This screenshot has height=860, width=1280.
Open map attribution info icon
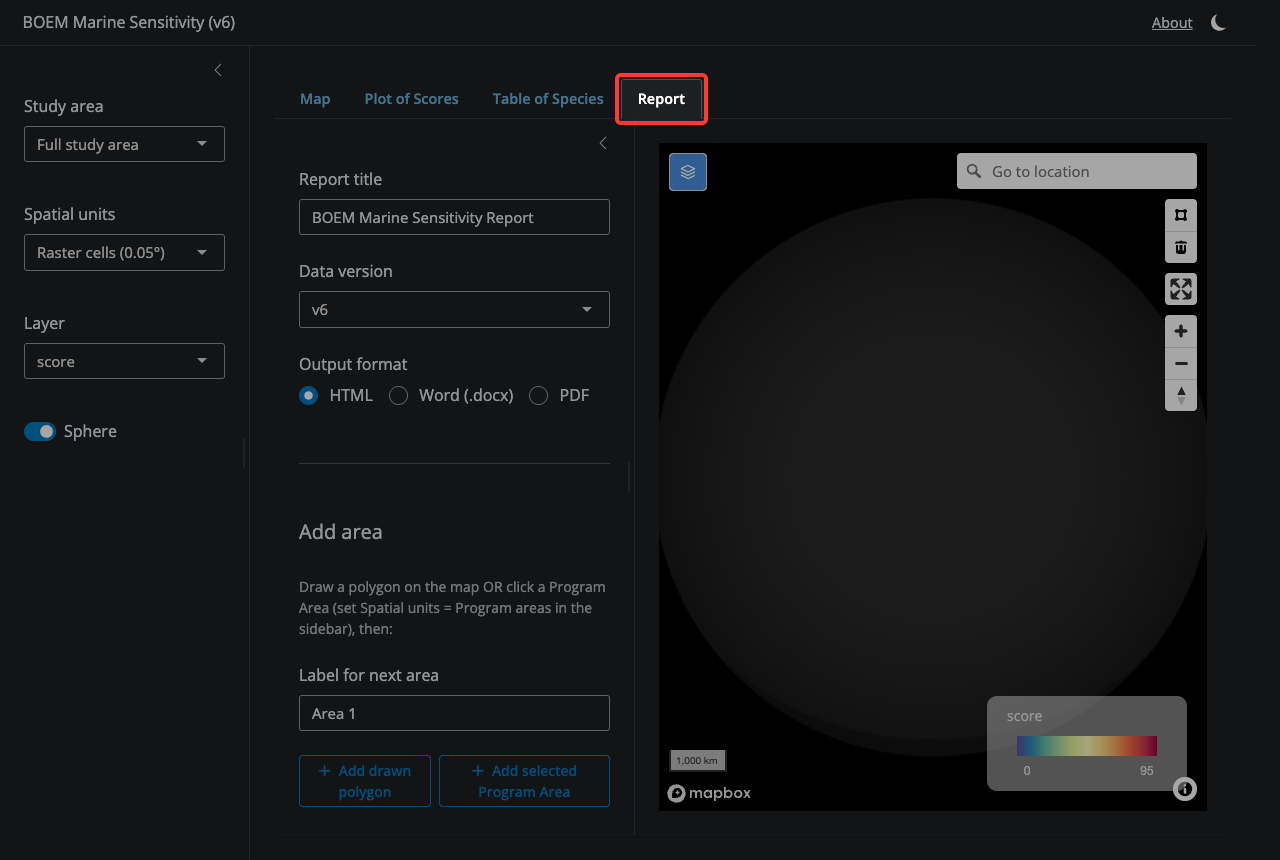(x=1185, y=789)
